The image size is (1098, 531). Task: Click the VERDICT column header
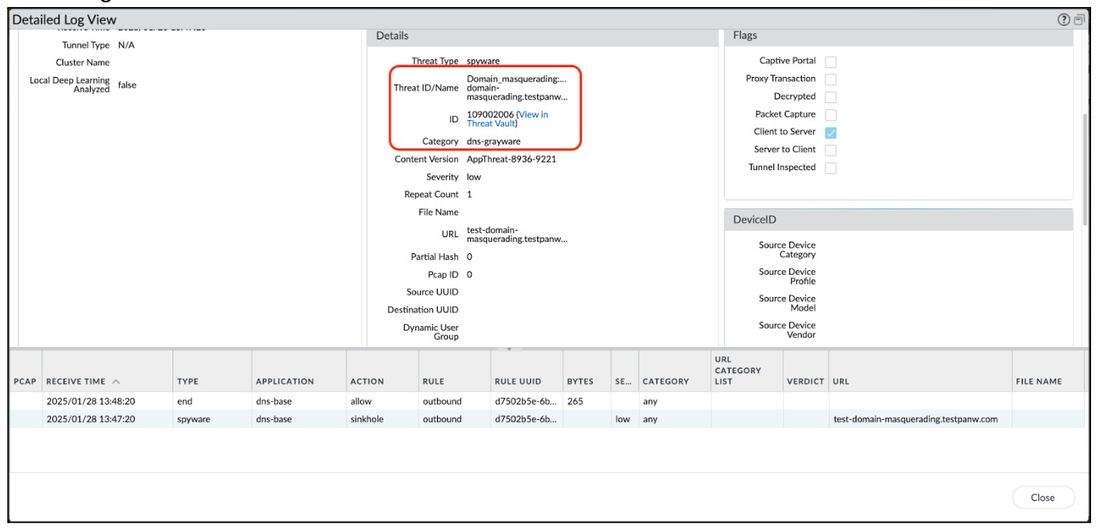(x=805, y=382)
